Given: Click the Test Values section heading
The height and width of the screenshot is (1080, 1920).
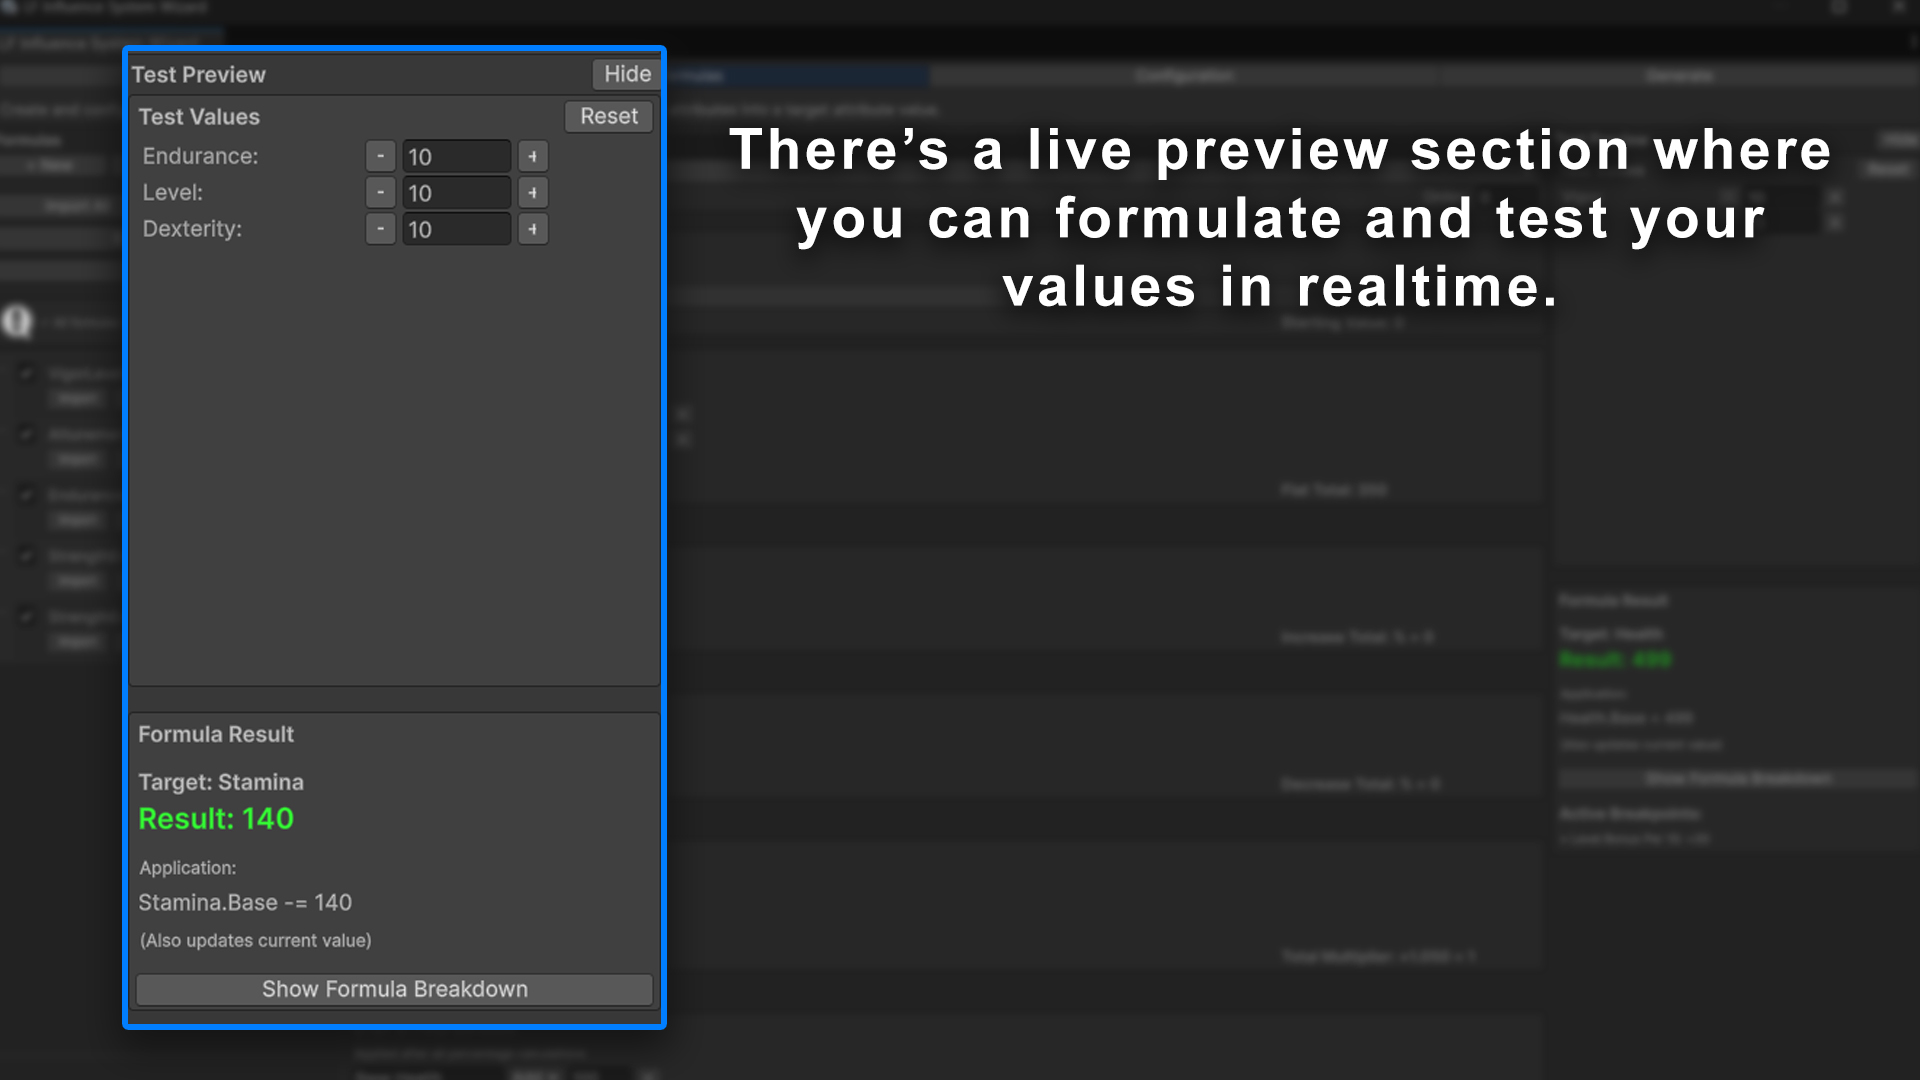Looking at the screenshot, I should pyautogui.click(x=199, y=117).
